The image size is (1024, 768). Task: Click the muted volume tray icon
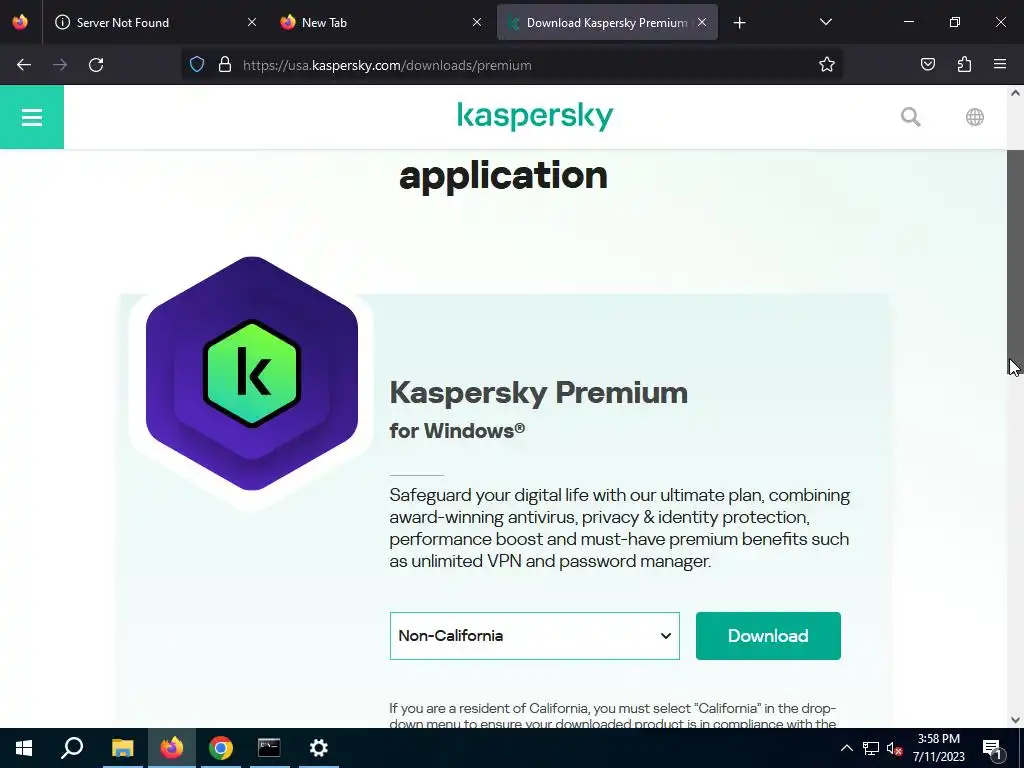point(894,748)
